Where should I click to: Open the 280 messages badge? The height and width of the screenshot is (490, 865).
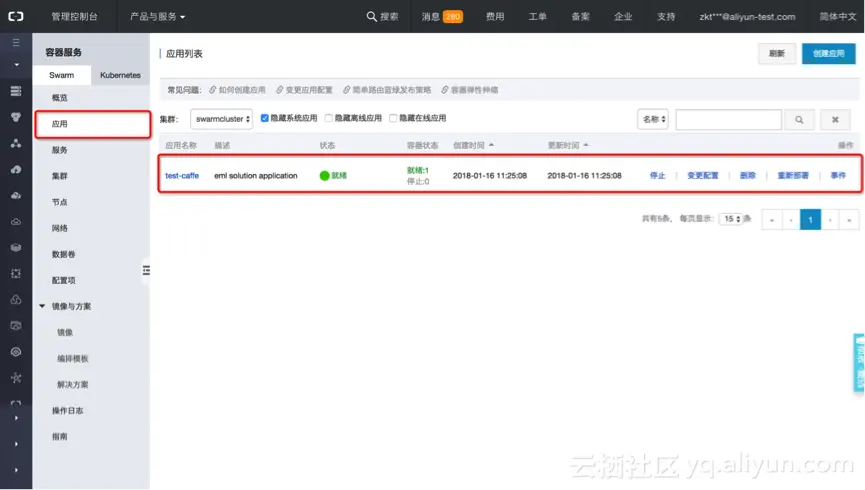coord(452,17)
